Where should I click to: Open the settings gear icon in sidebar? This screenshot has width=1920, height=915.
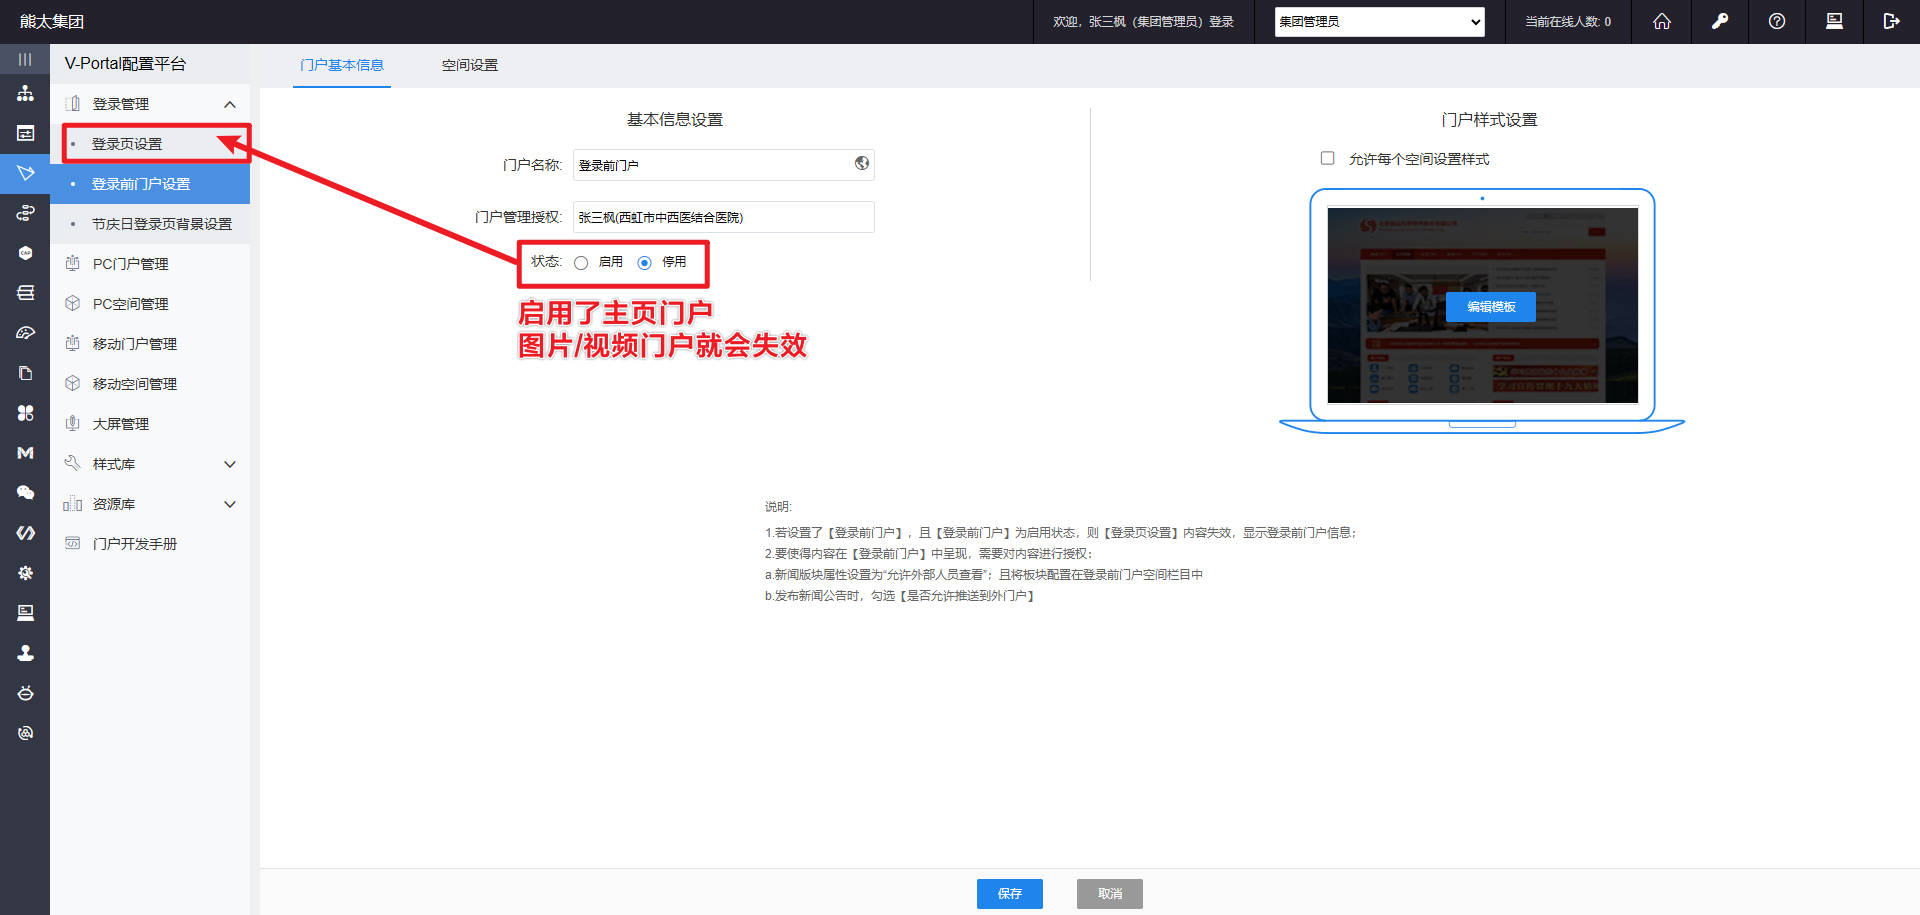tap(25, 572)
